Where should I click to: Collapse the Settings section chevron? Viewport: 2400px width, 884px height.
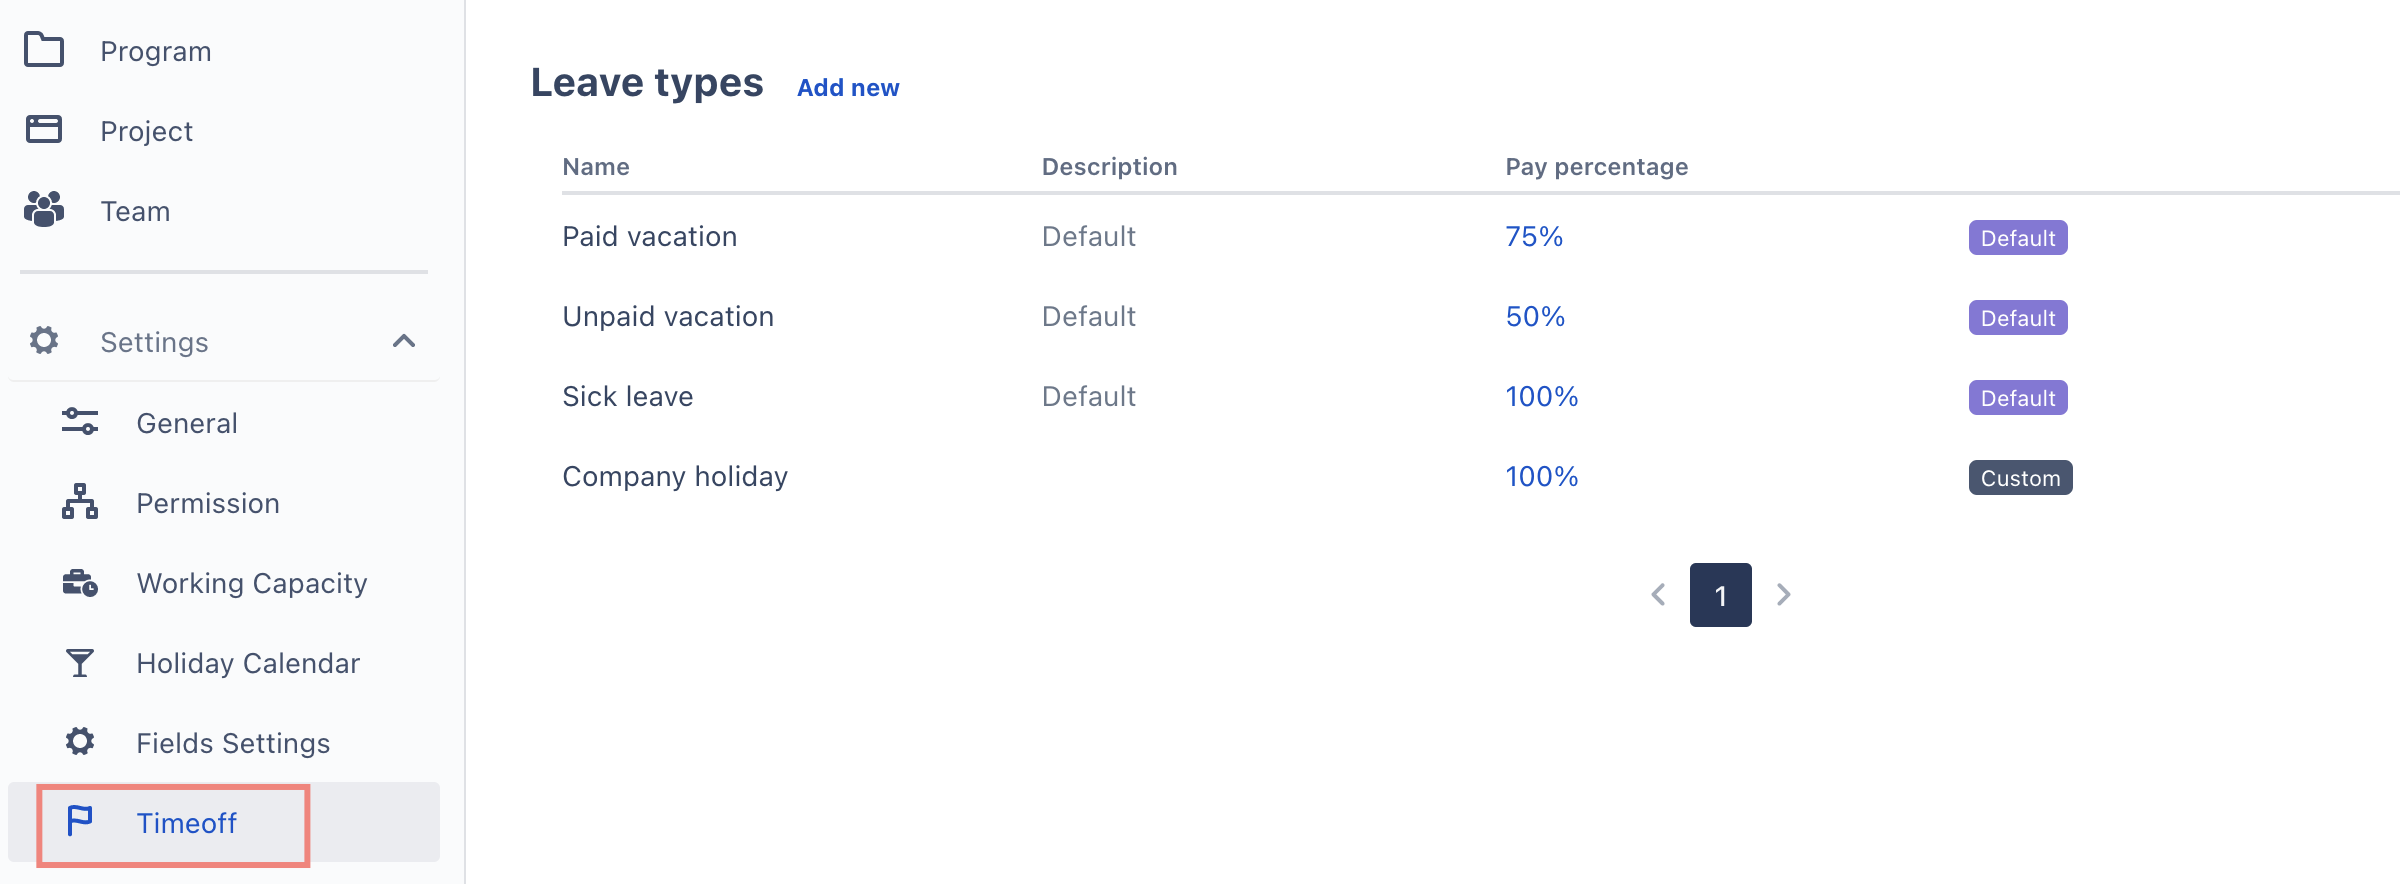[x=404, y=342]
